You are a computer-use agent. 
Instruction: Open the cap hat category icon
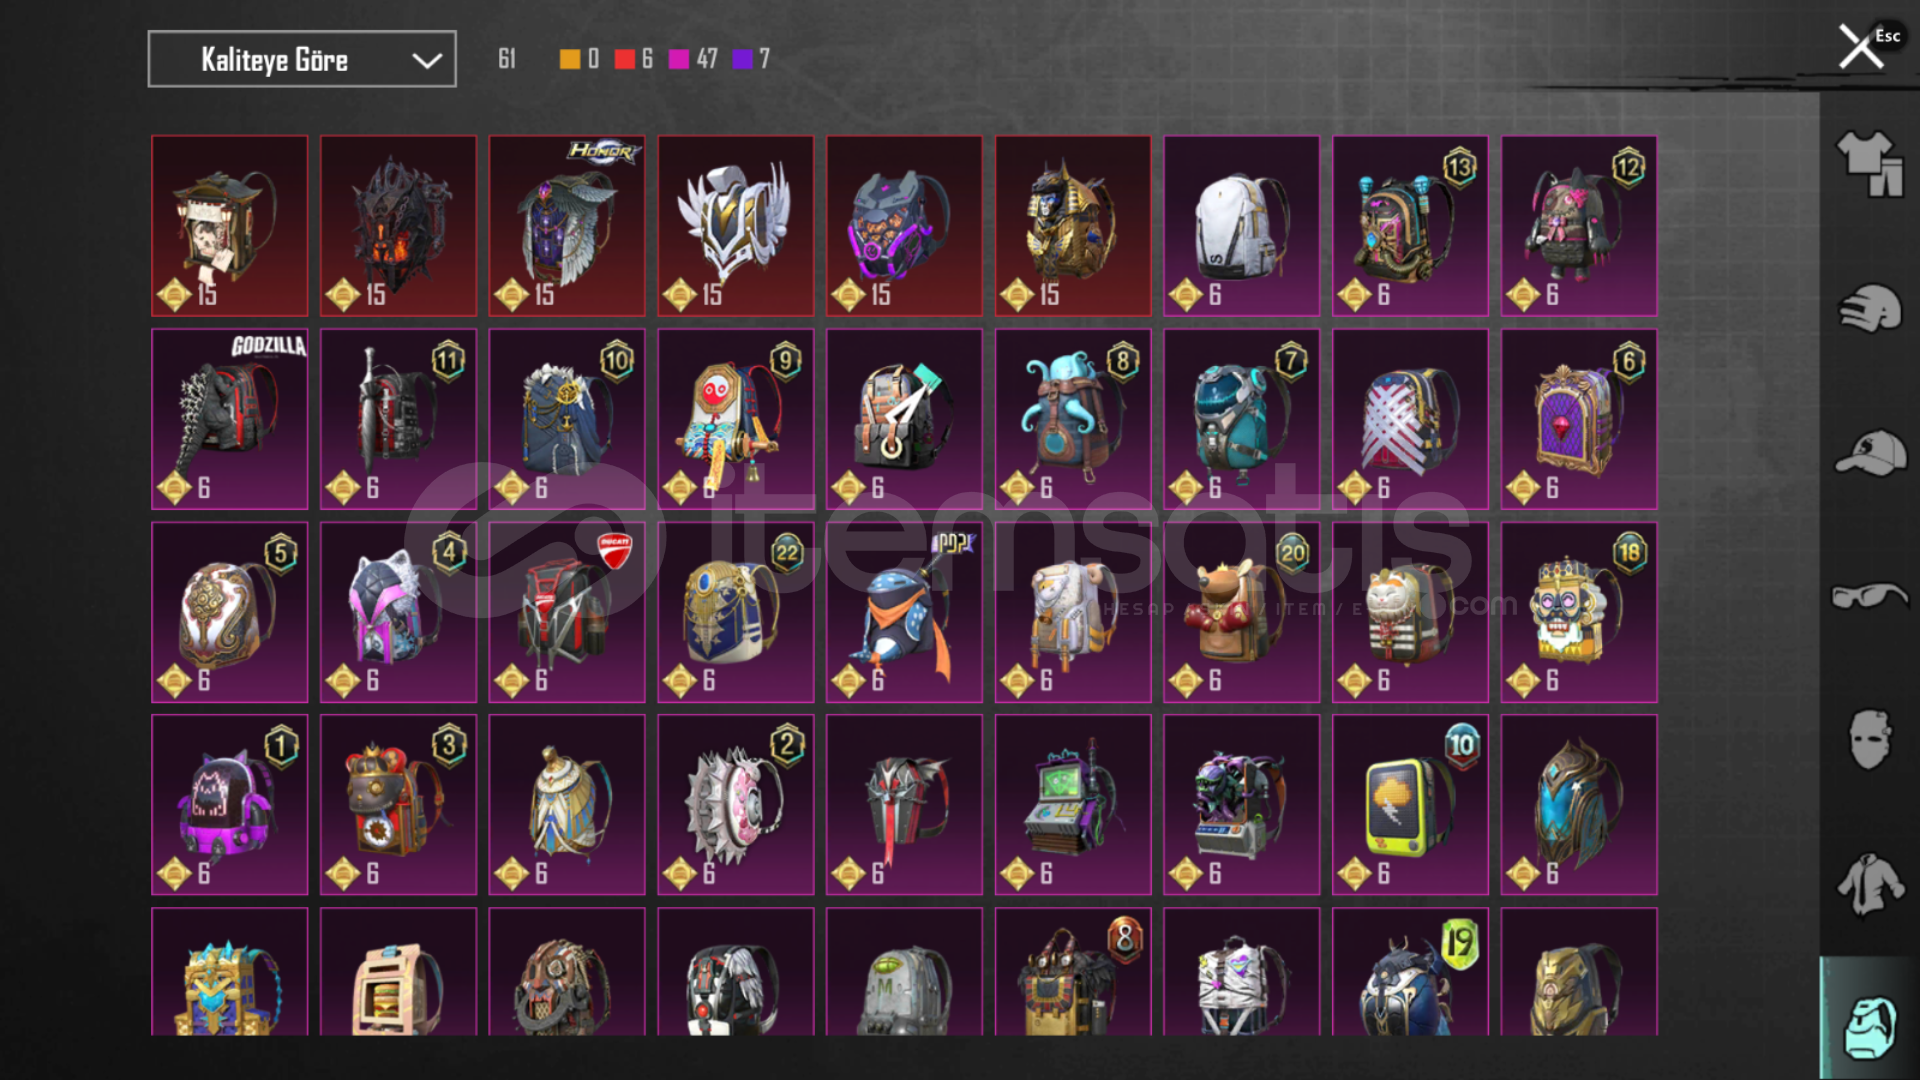click(x=1869, y=453)
